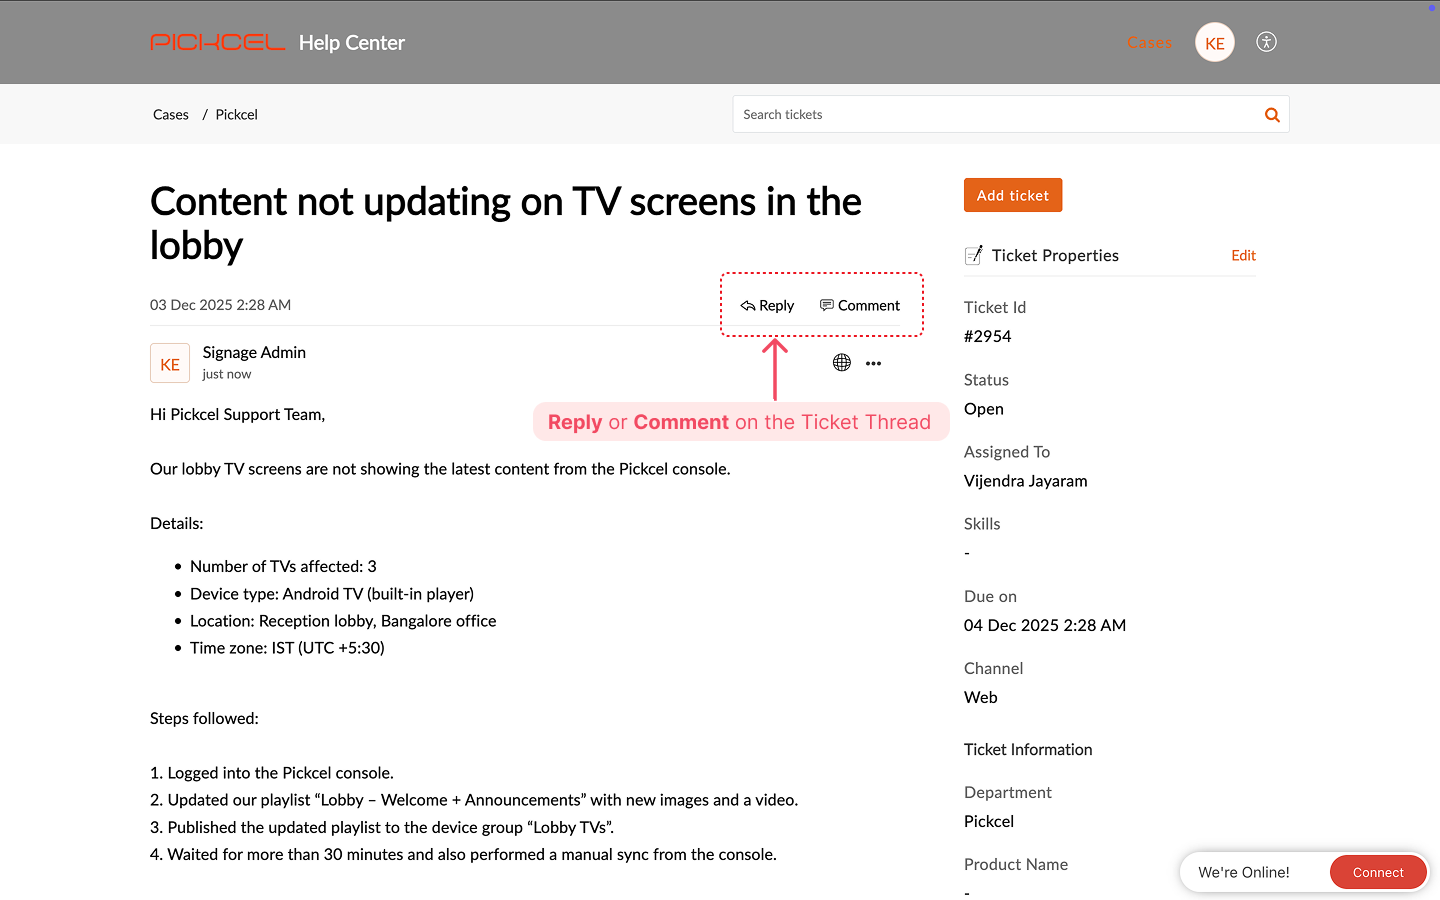Open the three-dot more options menu

pos(873,363)
